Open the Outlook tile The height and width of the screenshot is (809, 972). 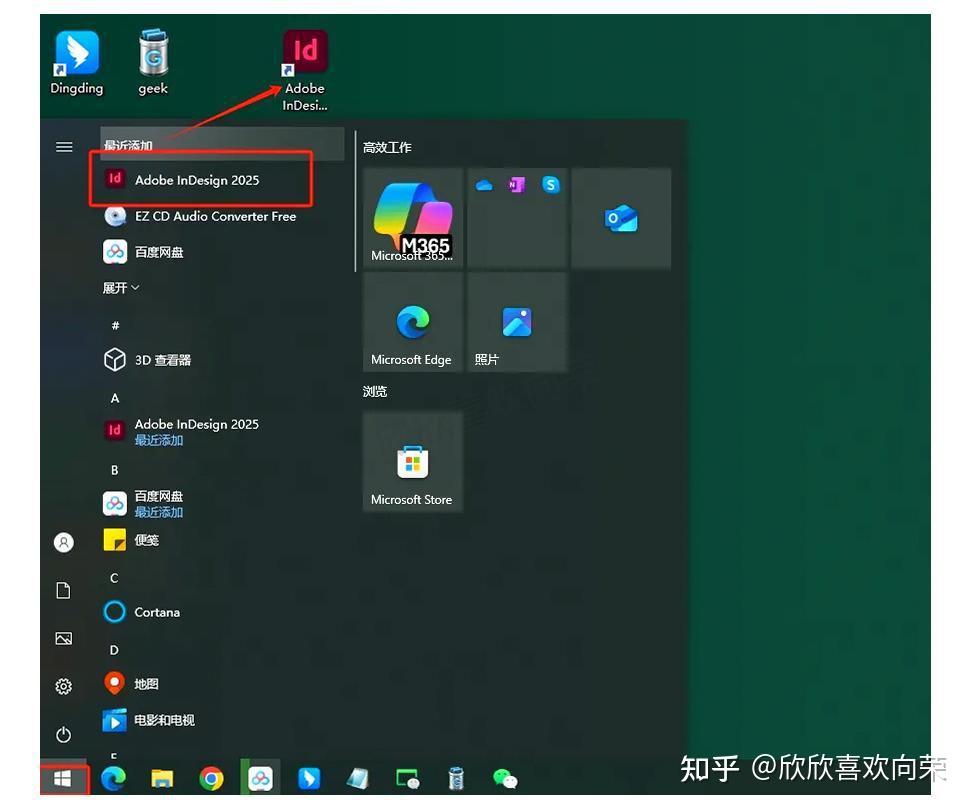coord(621,217)
